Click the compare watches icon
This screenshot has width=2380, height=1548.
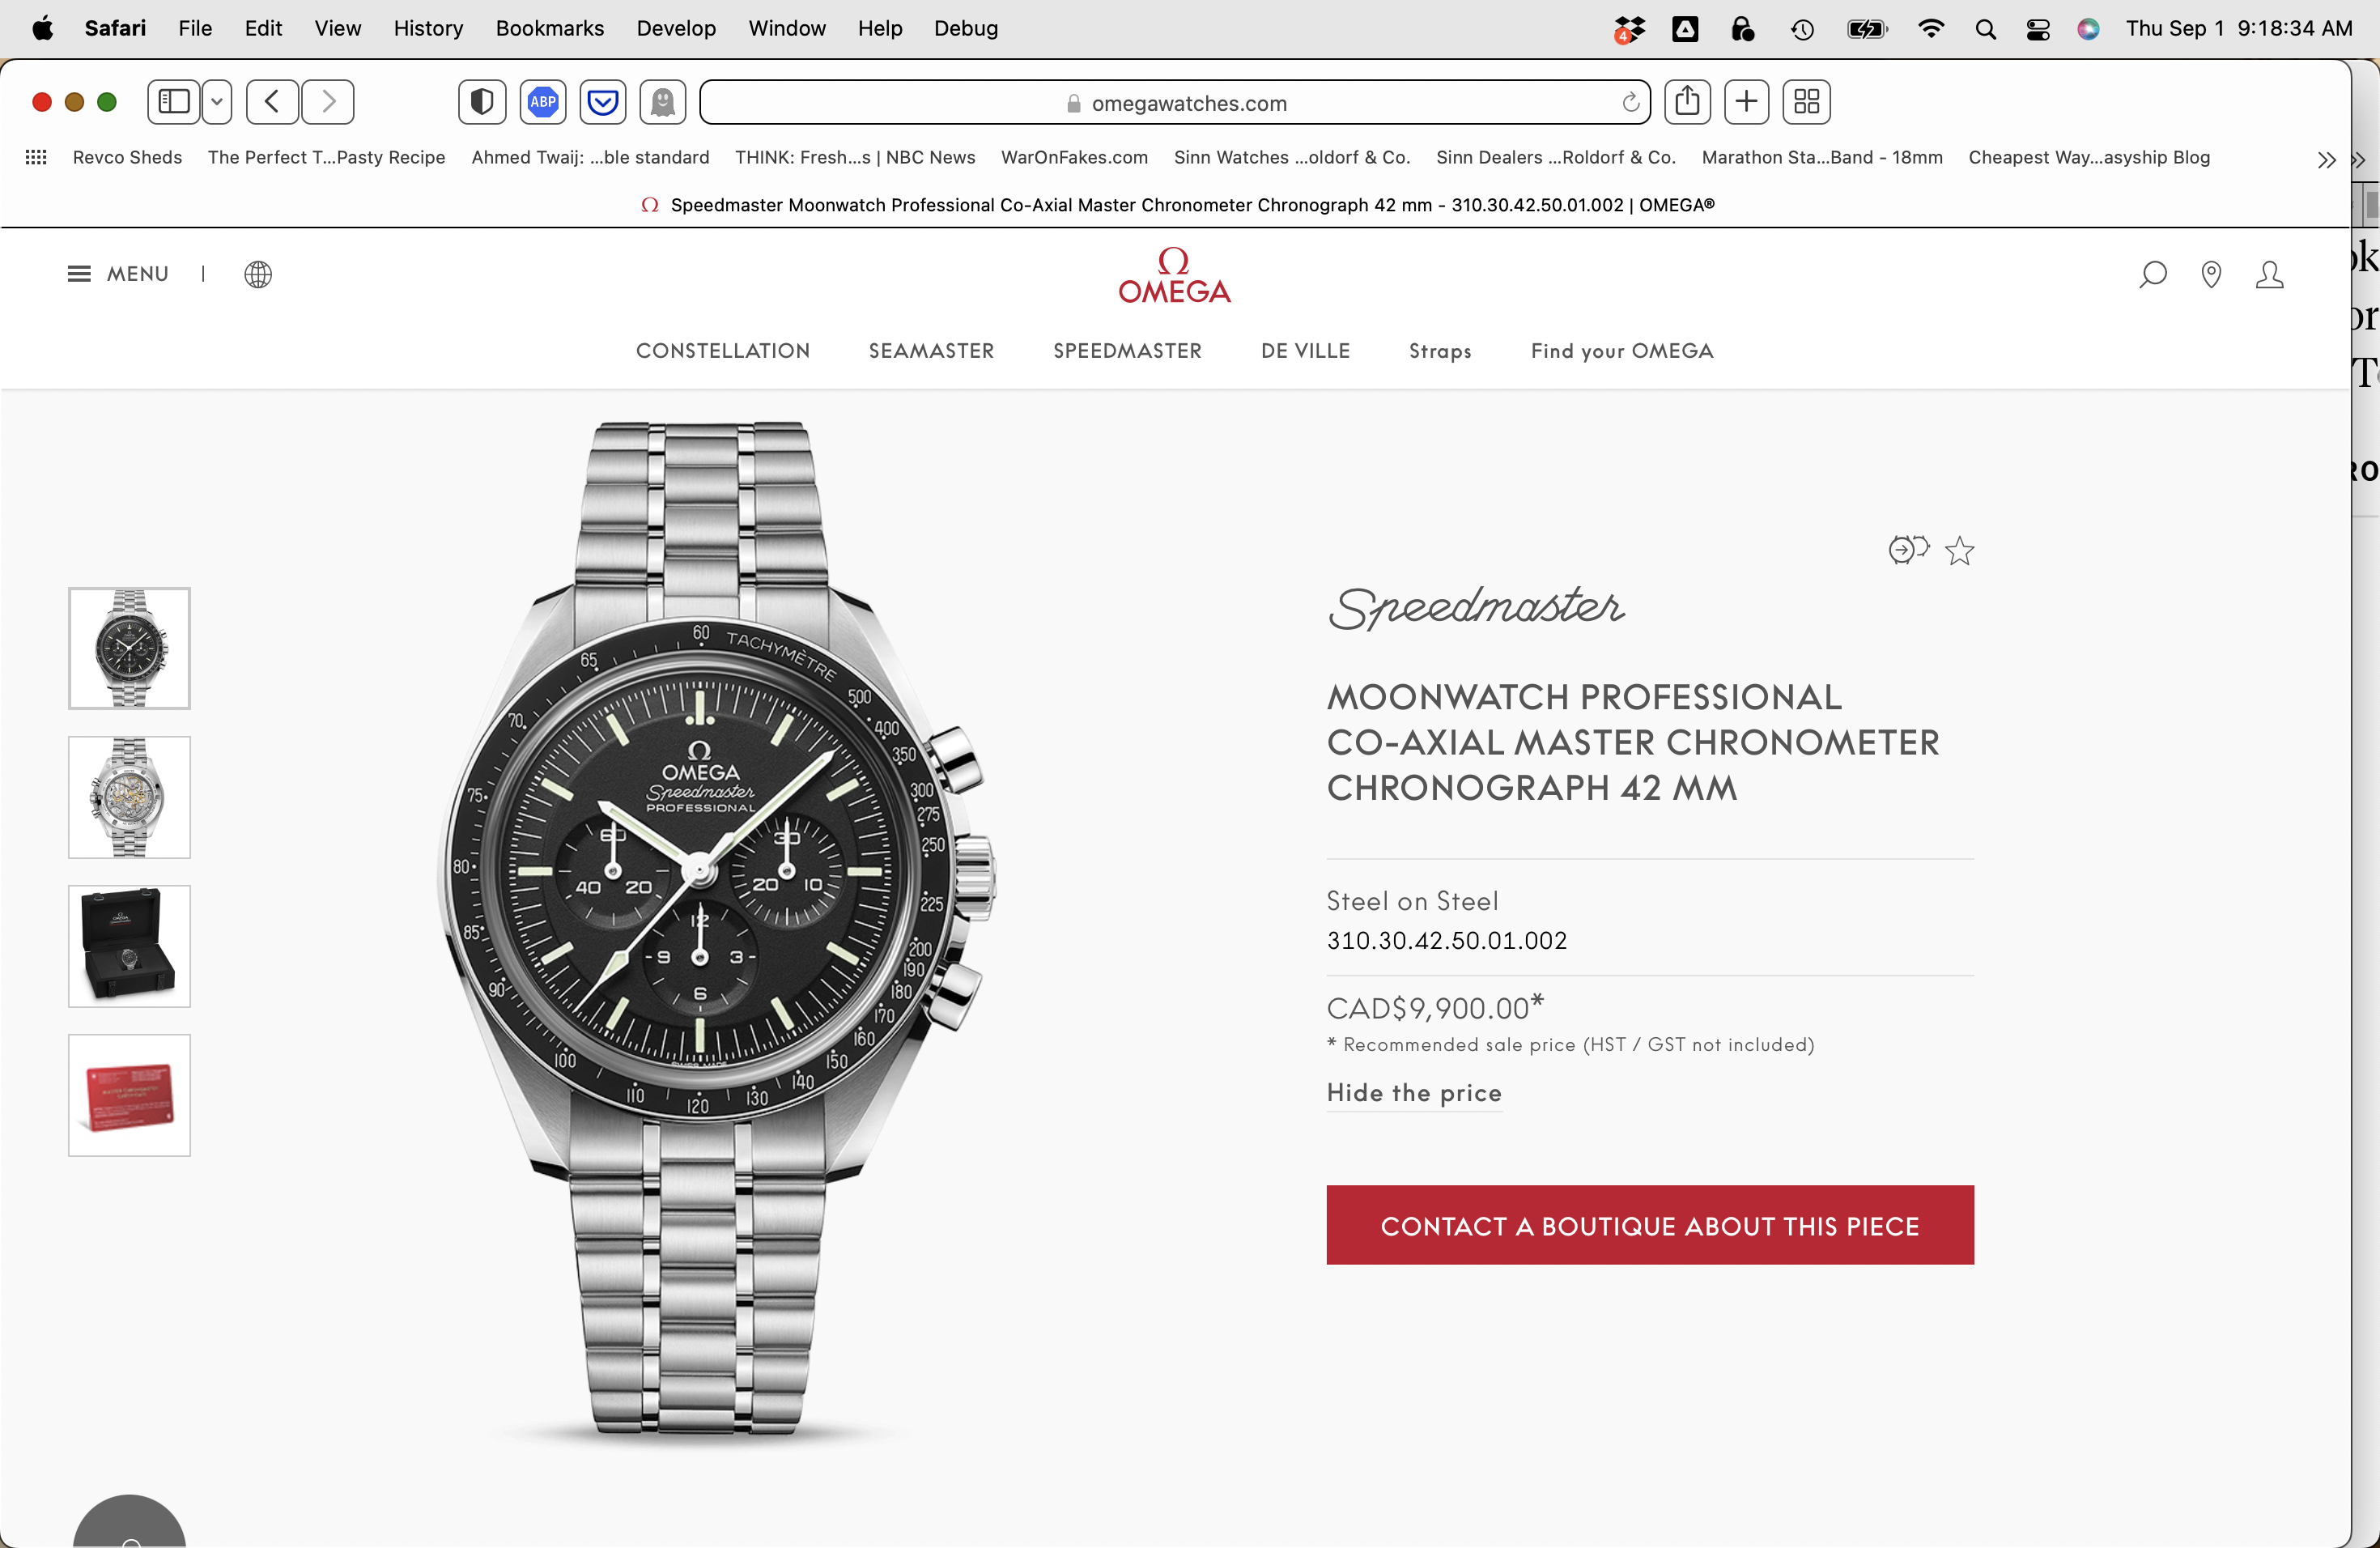[x=1908, y=549]
